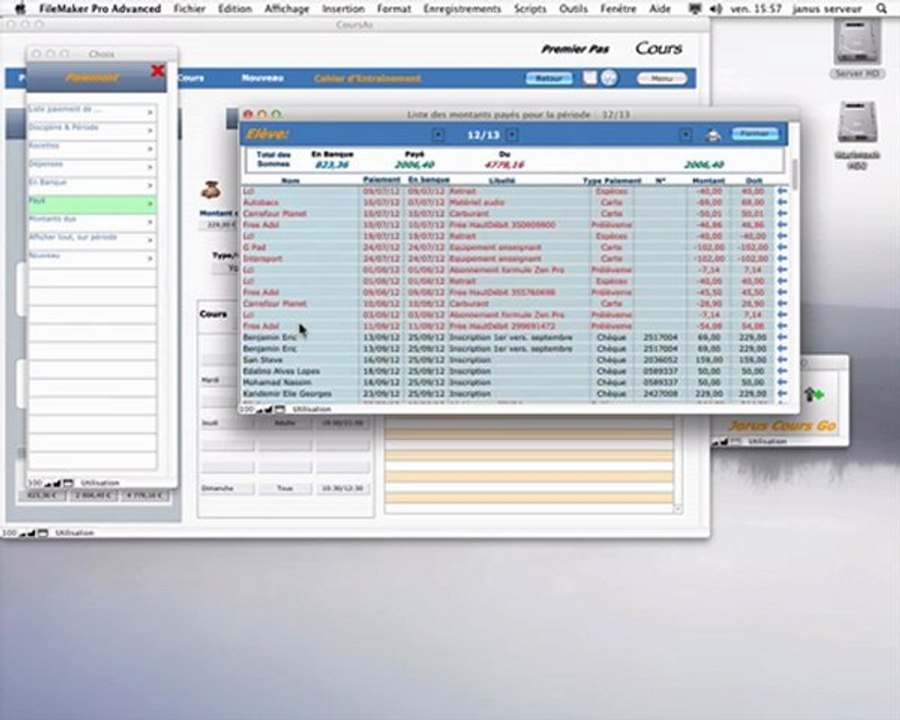
Task: Open the dropdown left of the printer icon
Action: 686,135
